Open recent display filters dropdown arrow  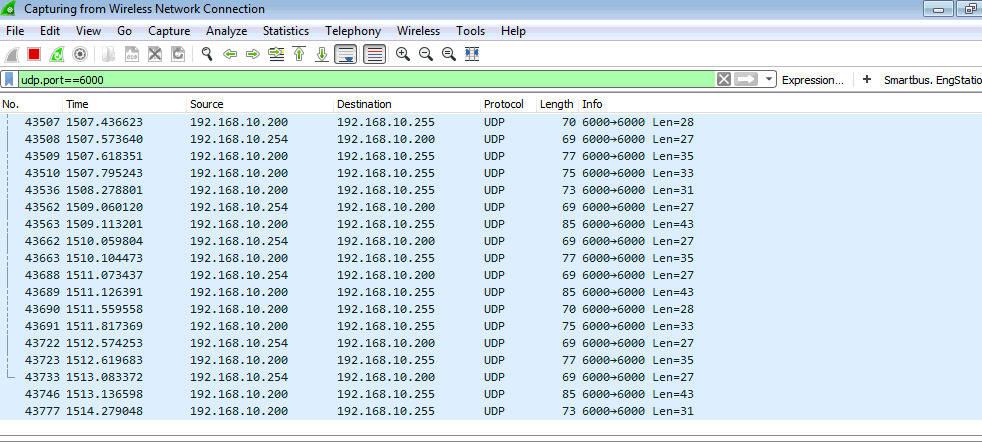[x=768, y=80]
